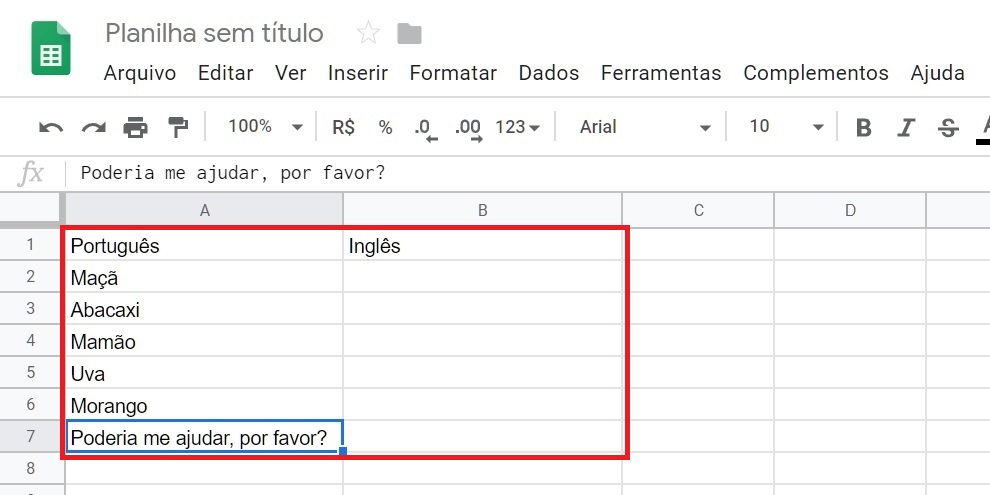The width and height of the screenshot is (990, 495).
Task: Open Google Sheets home logo
Action: pos(50,48)
